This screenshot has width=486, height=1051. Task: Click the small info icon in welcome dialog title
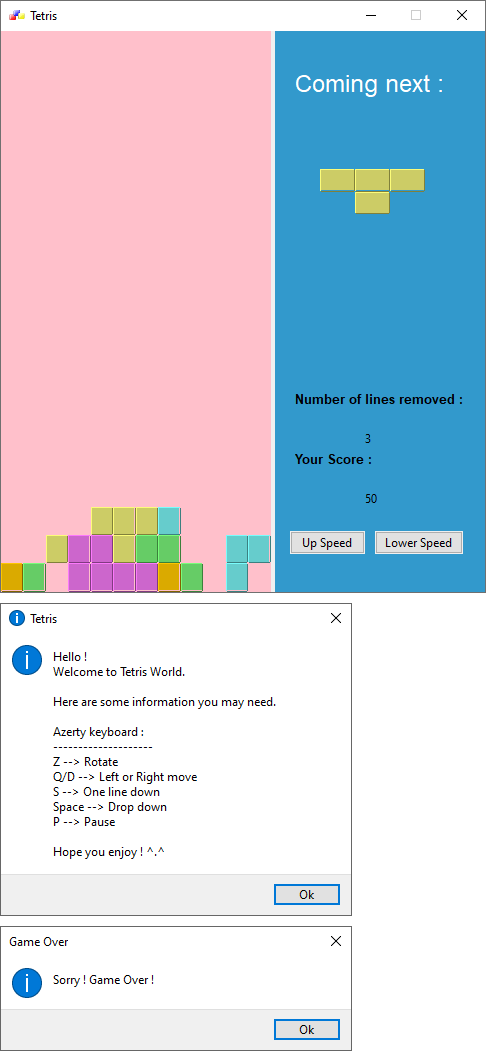17,618
